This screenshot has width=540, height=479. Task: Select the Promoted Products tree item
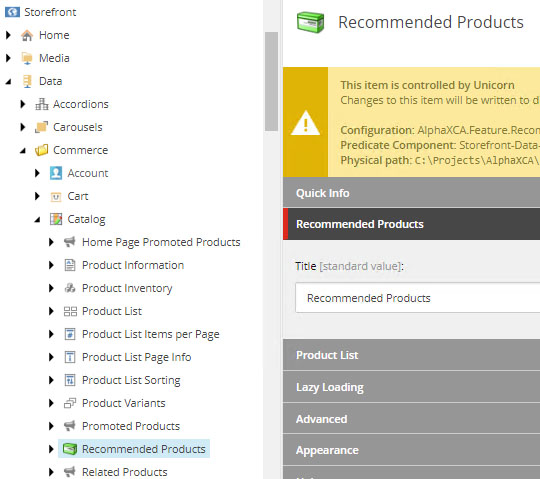click(131, 426)
